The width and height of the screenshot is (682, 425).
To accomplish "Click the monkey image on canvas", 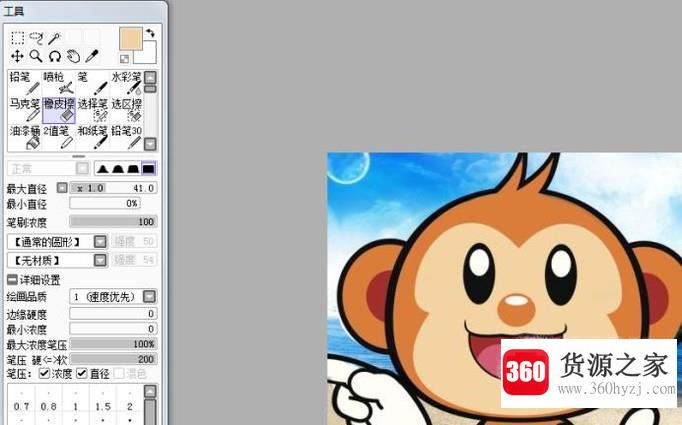I will 505,288.
